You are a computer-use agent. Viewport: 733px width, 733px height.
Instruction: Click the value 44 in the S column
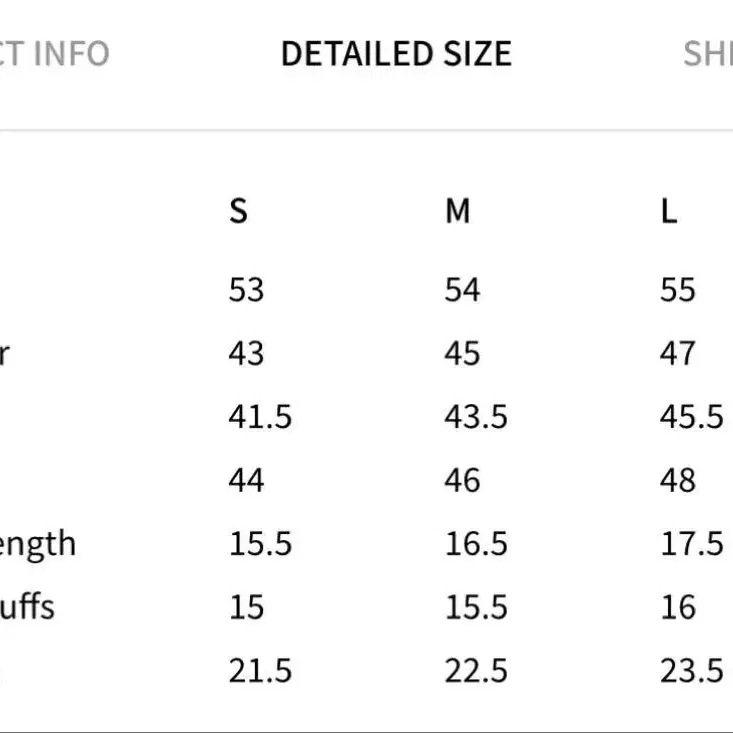(x=246, y=481)
